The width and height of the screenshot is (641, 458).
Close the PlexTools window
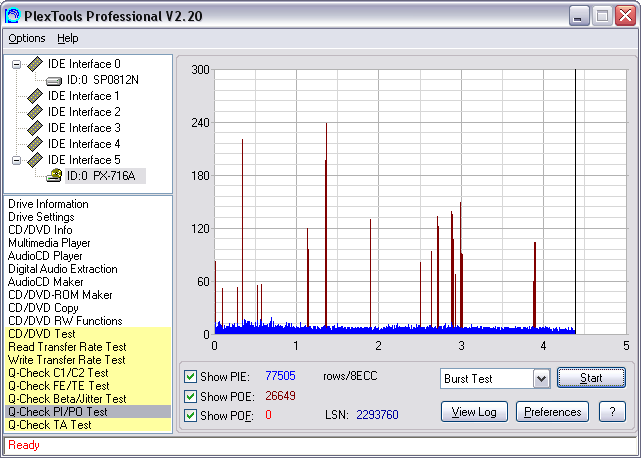click(x=625, y=16)
